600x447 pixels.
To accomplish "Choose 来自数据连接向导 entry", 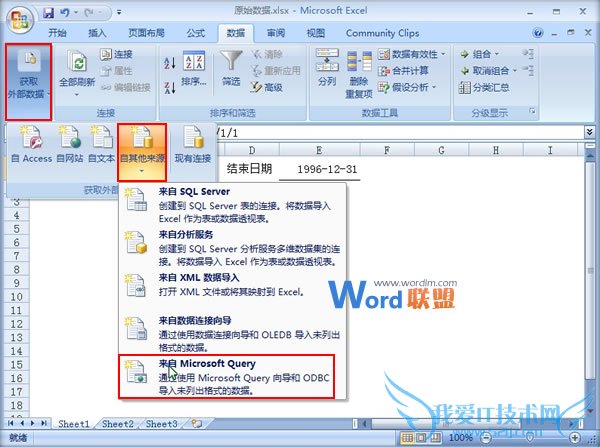I will (233, 334).
